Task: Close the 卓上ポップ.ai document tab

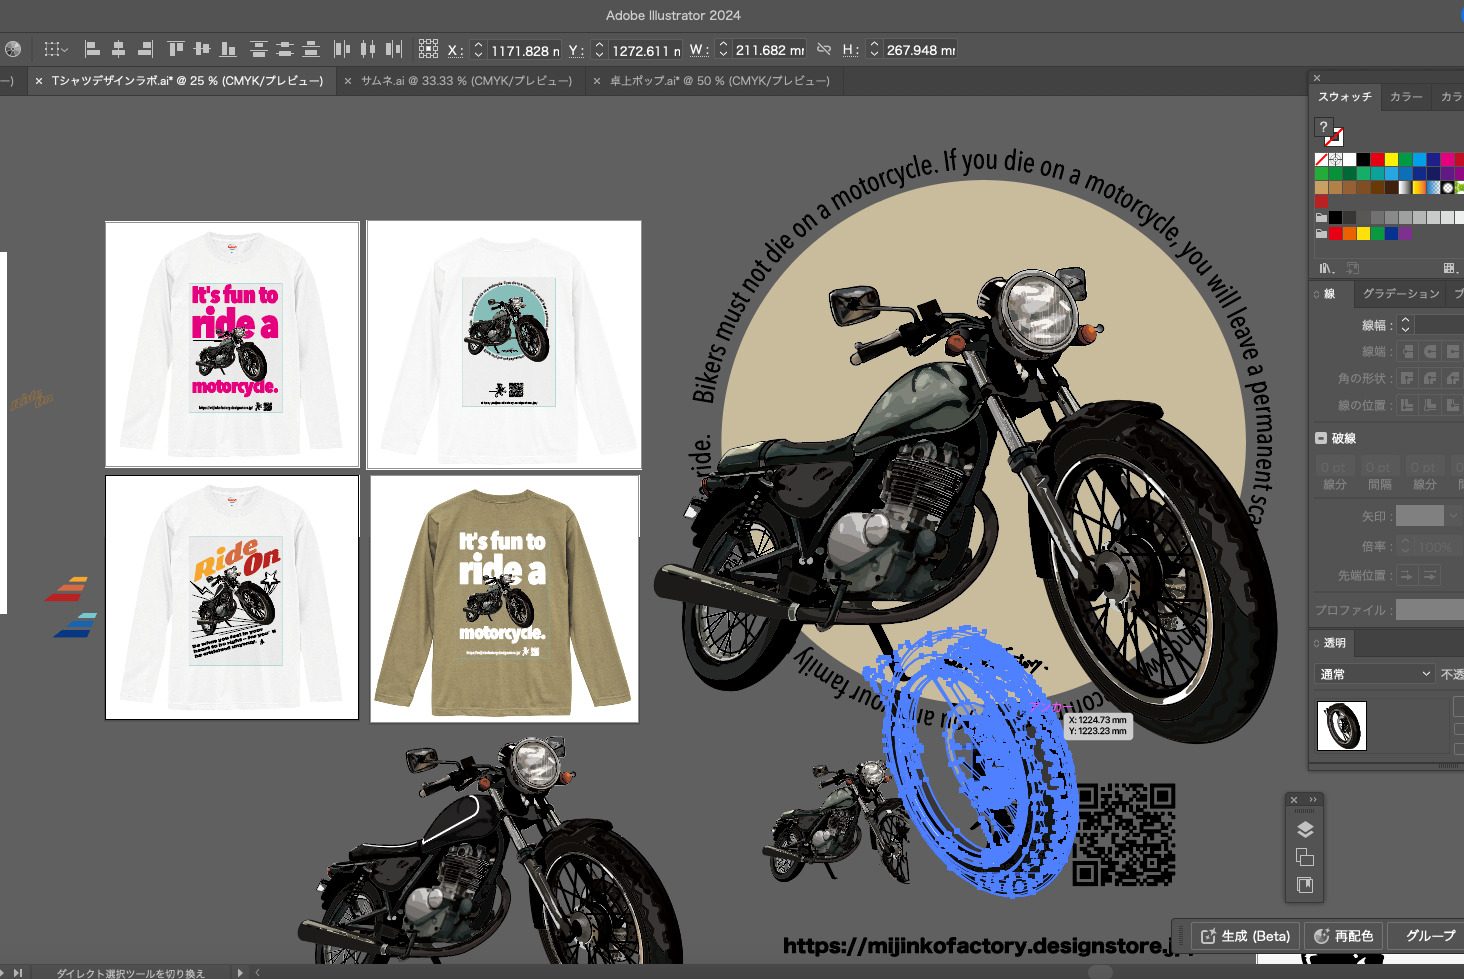Action: pos(597,81)
